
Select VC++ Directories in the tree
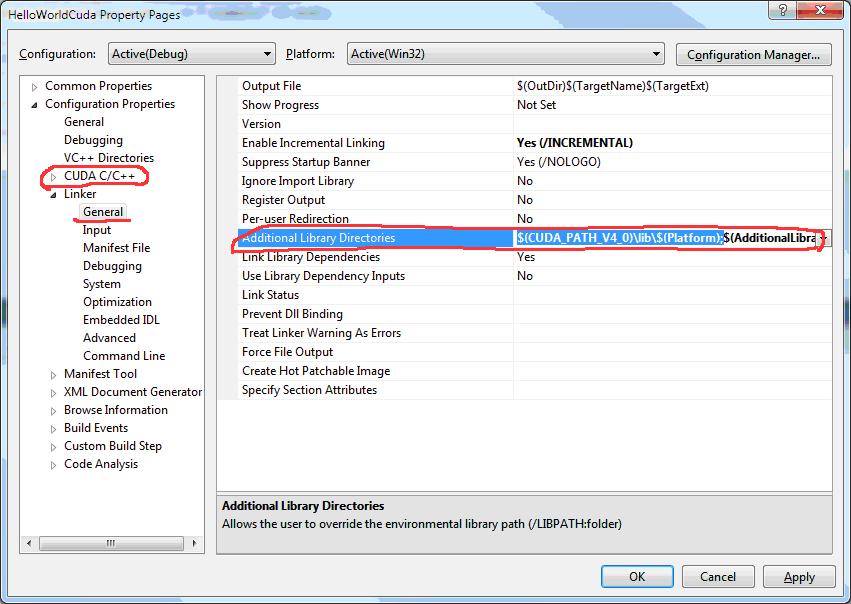tap(109, 158)
